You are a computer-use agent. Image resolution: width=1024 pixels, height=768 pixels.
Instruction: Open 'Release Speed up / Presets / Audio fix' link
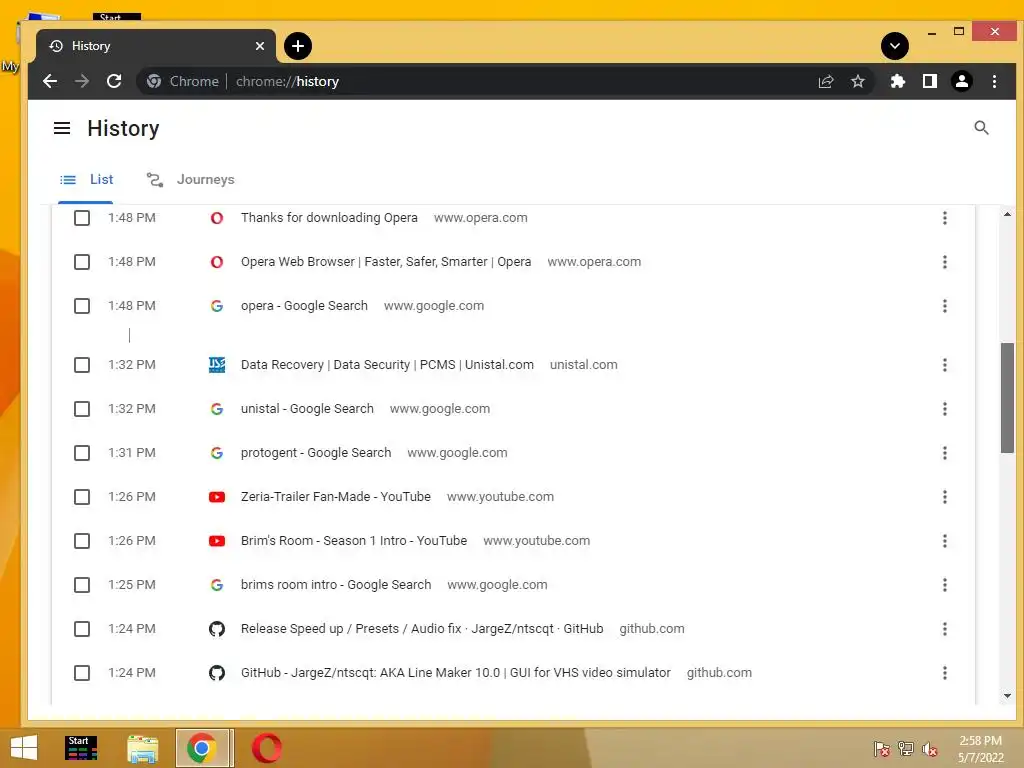coord(422,629)
